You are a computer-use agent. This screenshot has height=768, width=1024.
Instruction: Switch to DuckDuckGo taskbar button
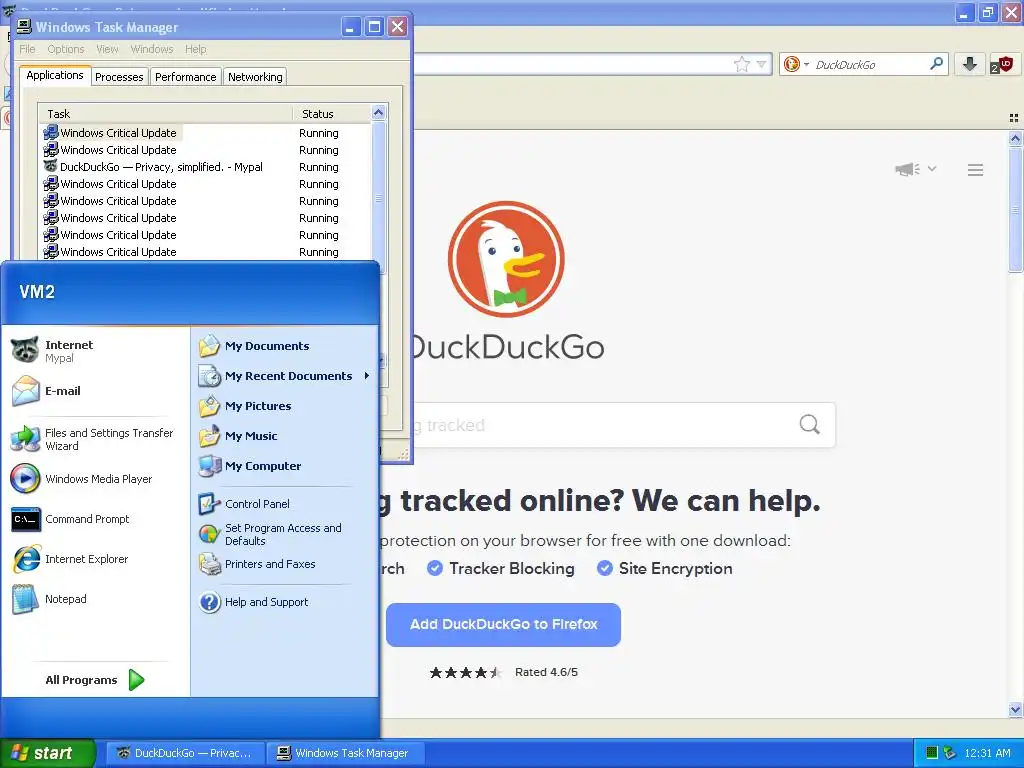[185, 753]
